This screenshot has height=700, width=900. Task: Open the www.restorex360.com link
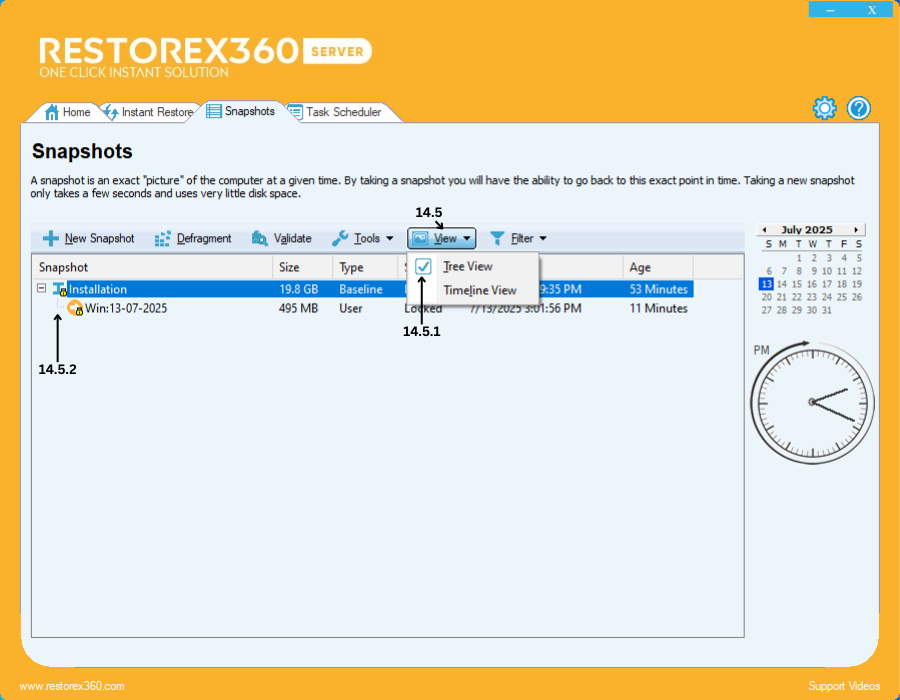[x=72, y=686]
